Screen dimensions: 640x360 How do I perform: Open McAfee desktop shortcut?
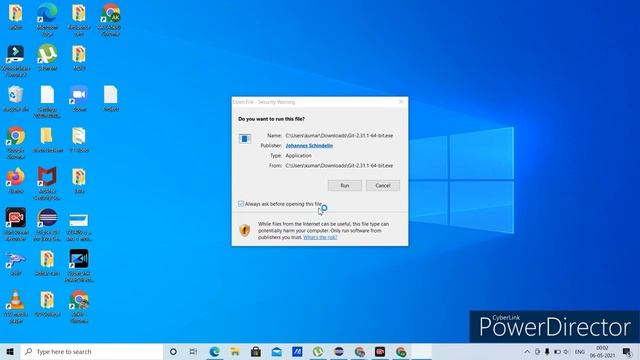[x=47, y=183]
